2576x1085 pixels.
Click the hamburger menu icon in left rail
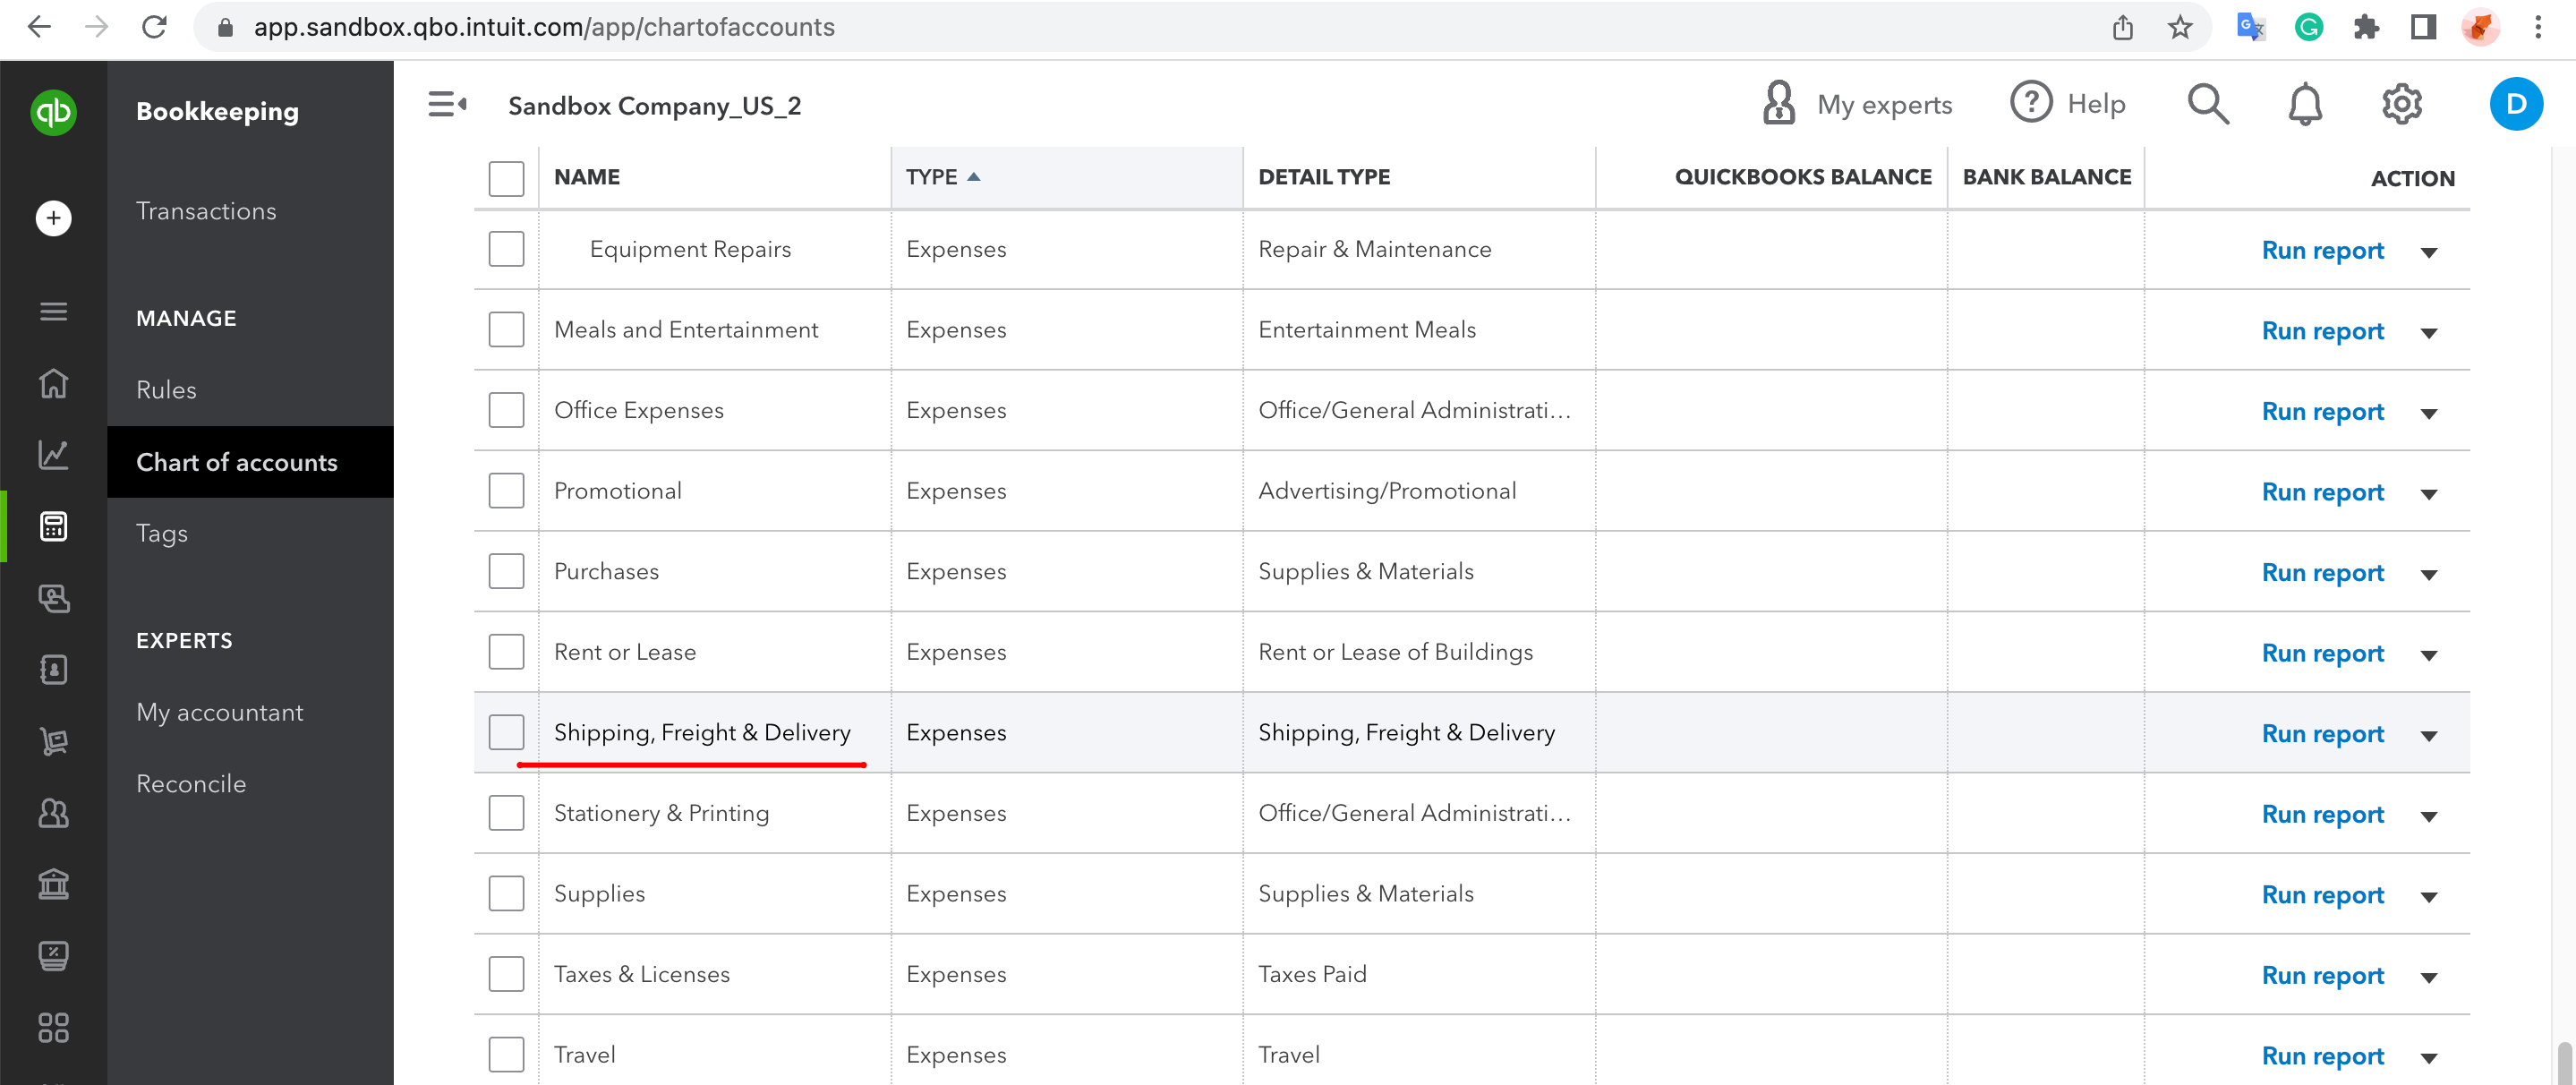[53, 312]
